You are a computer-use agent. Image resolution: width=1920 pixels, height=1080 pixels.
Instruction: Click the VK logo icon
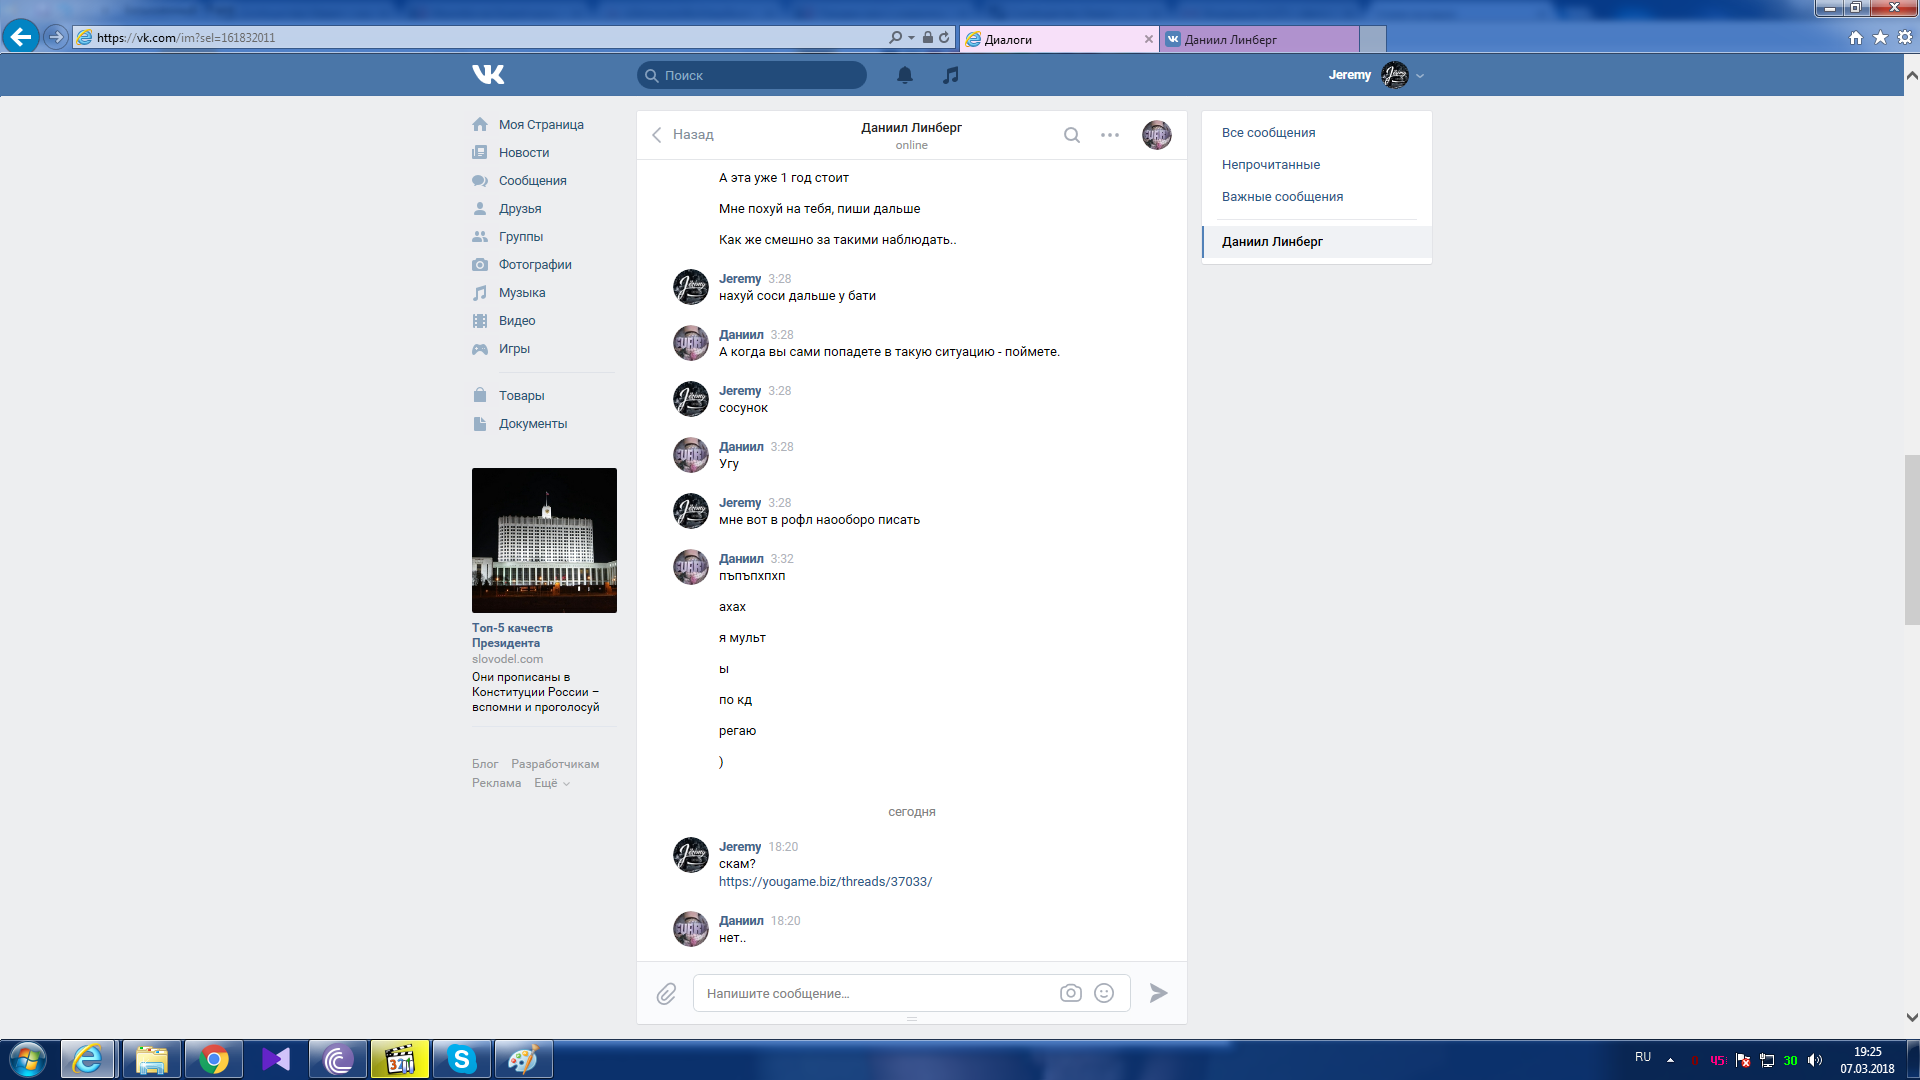click(488, 75)
